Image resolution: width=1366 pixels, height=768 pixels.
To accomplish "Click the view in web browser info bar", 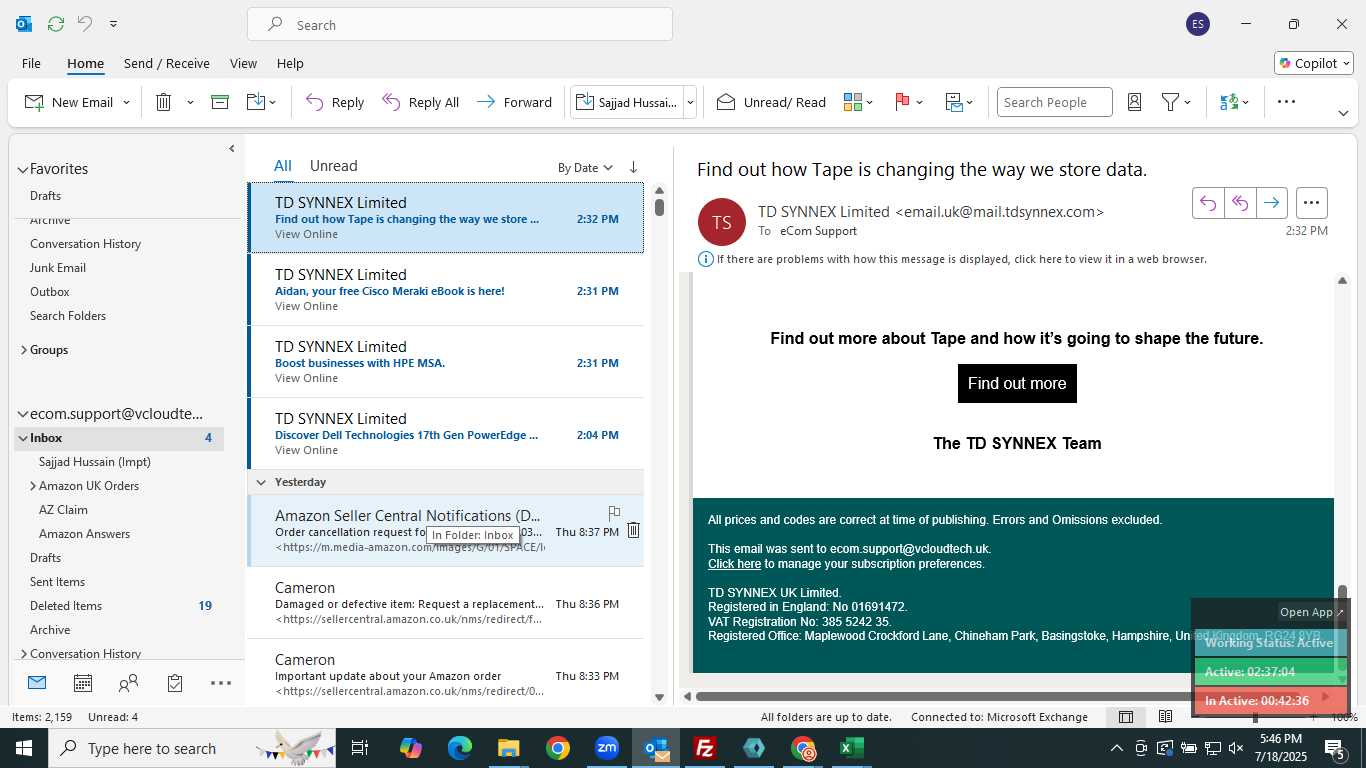I will coord(961,259).
